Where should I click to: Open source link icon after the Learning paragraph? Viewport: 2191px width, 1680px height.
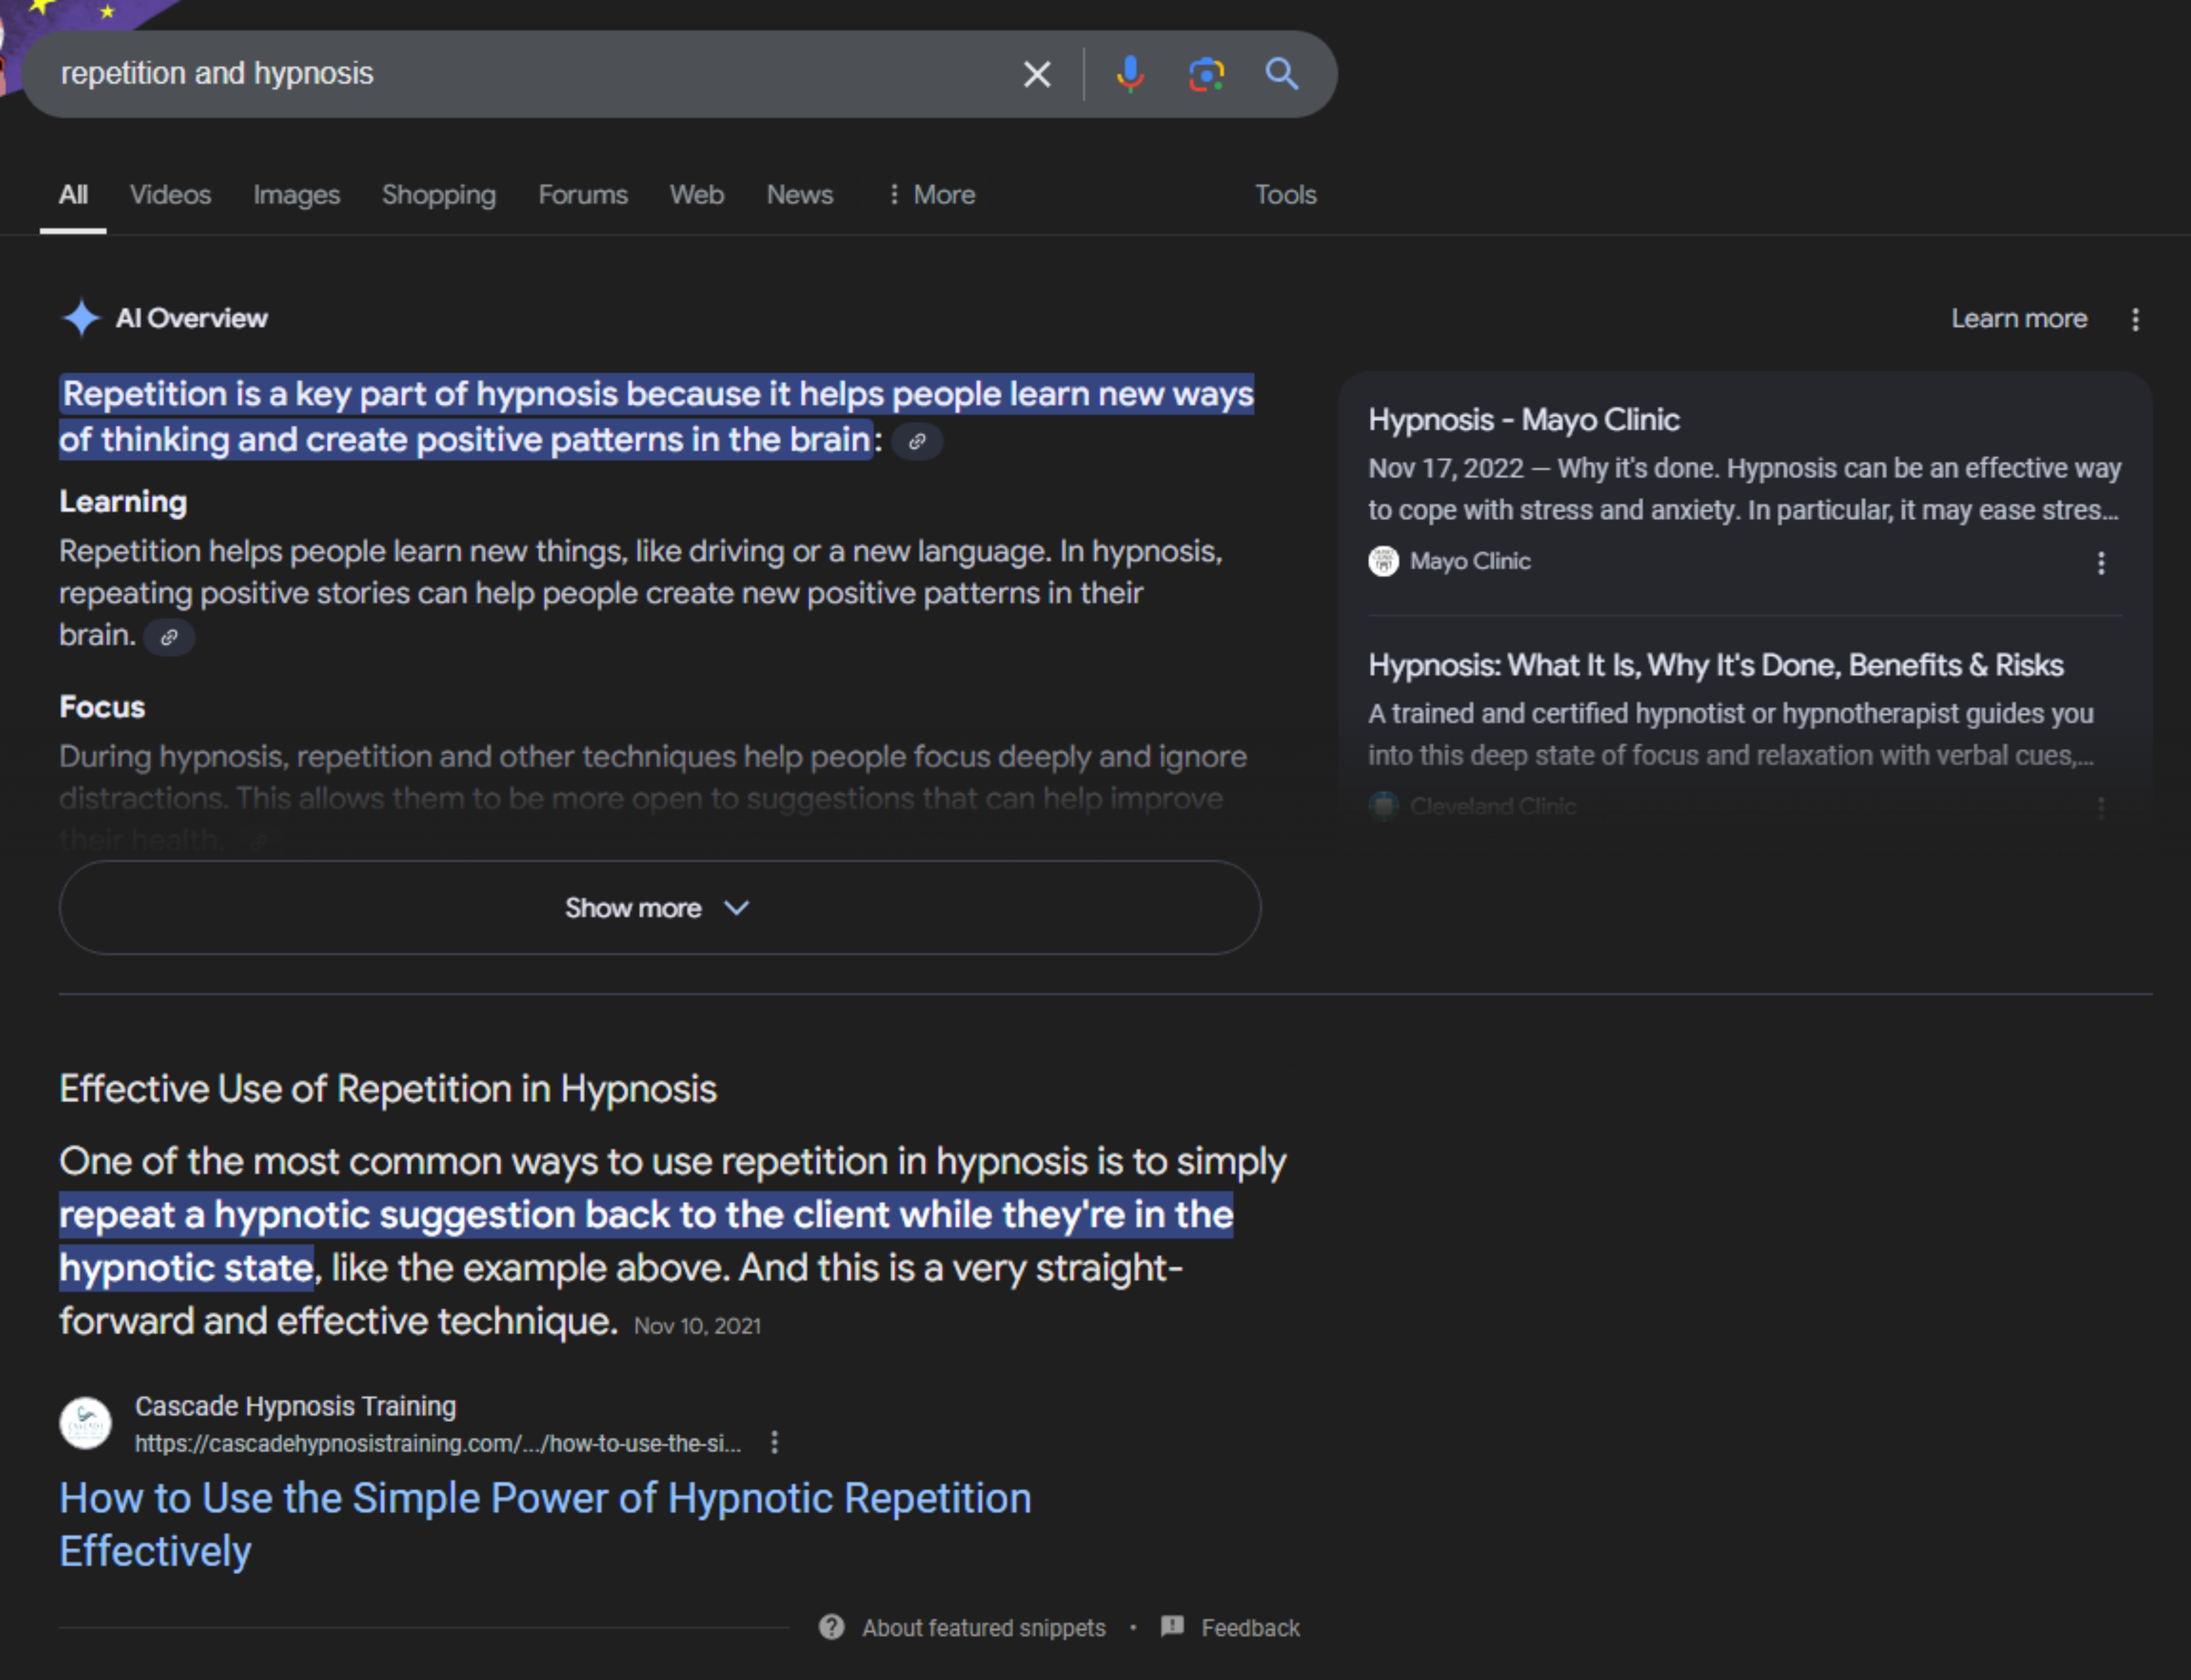(x=169, y=637)
